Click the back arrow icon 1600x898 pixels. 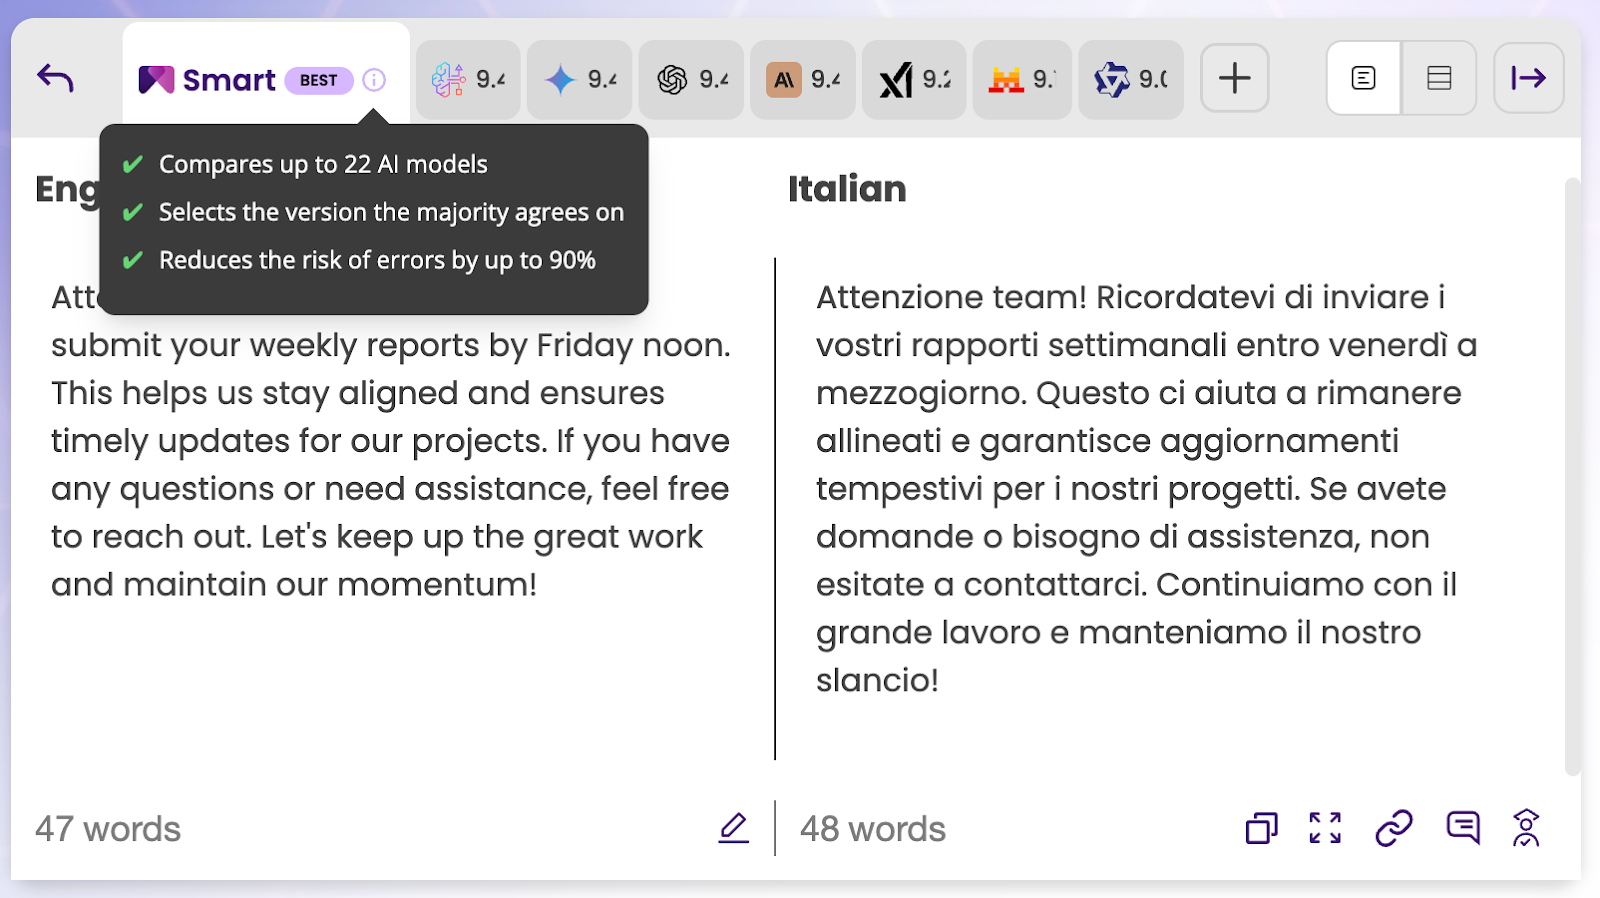(56, 78)
